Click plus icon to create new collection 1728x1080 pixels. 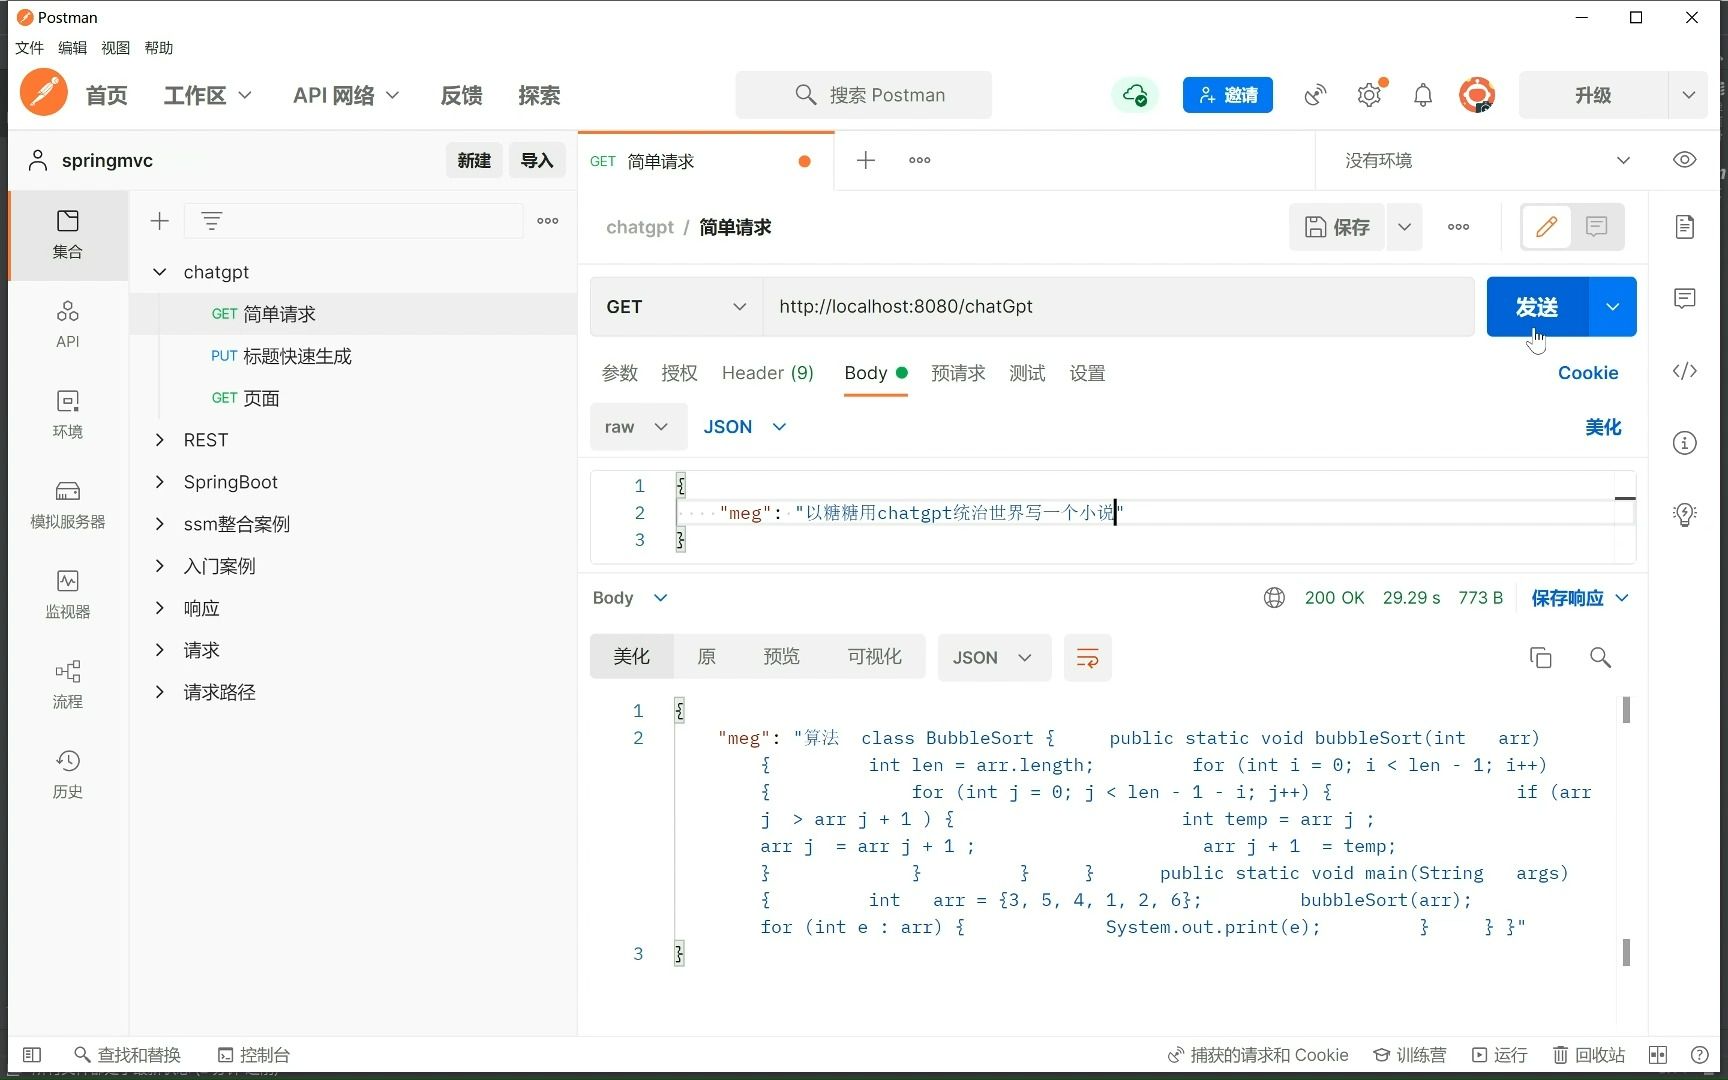[x=160, y=221]
